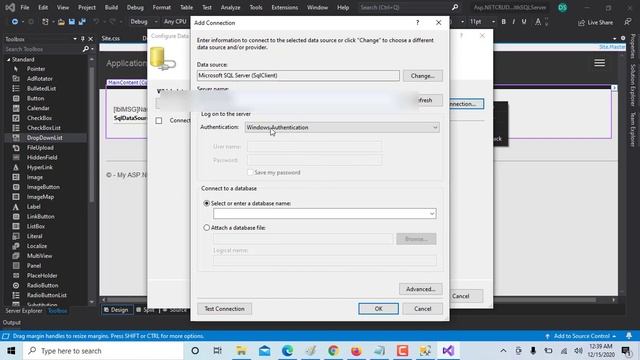Open the Authentication dropdown
The image size is (640, 360).
tap(342, 127)
